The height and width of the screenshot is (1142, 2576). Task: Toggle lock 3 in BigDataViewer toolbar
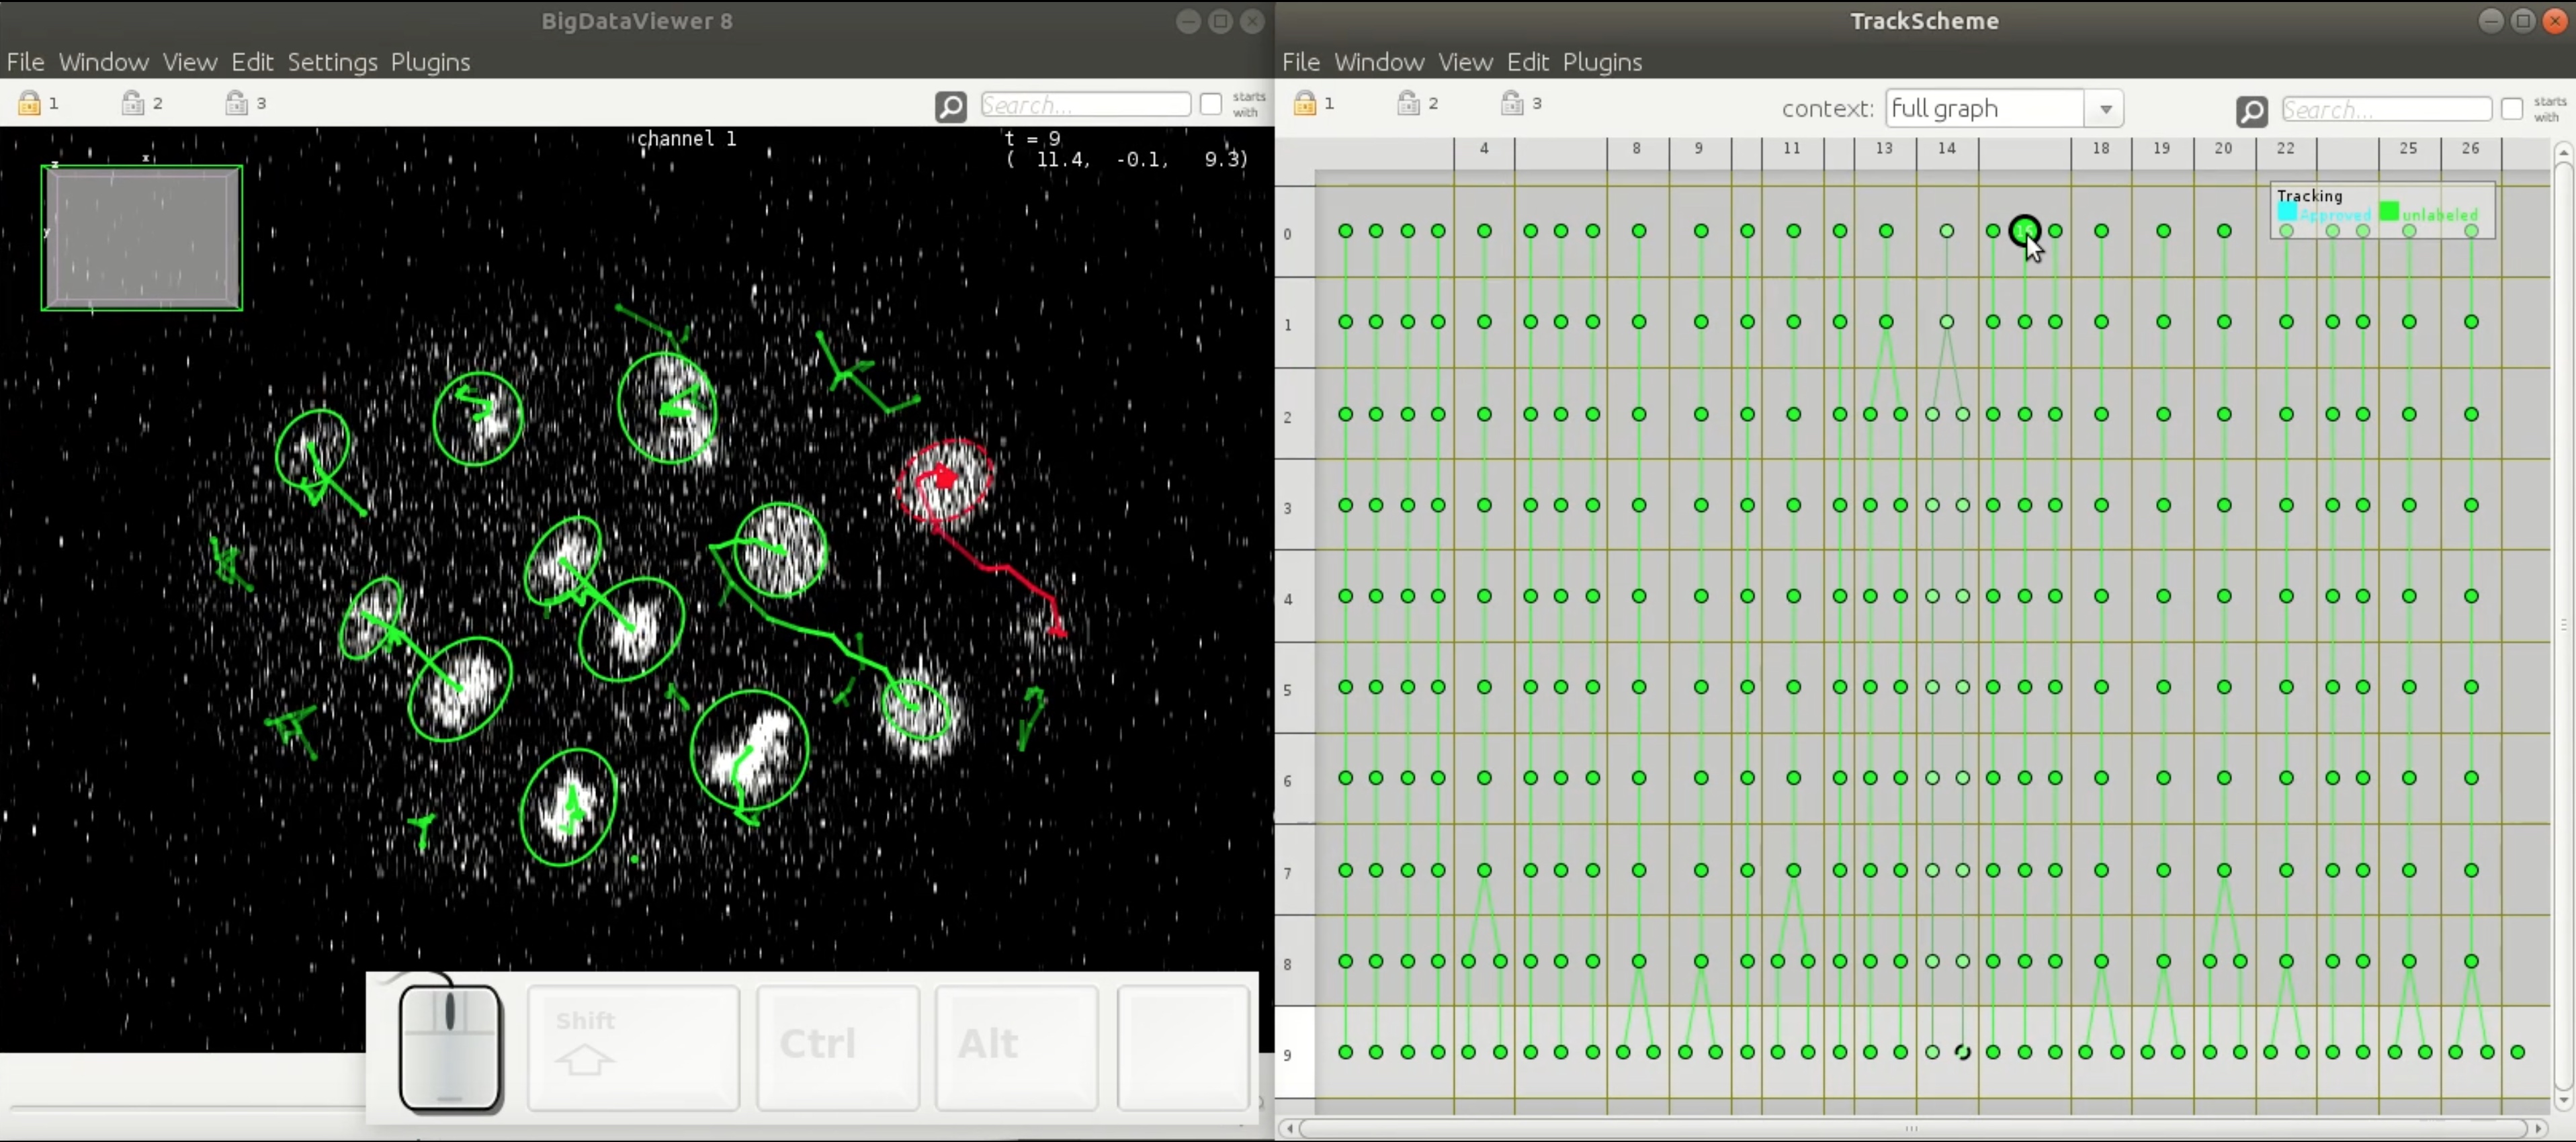[237, 103]
